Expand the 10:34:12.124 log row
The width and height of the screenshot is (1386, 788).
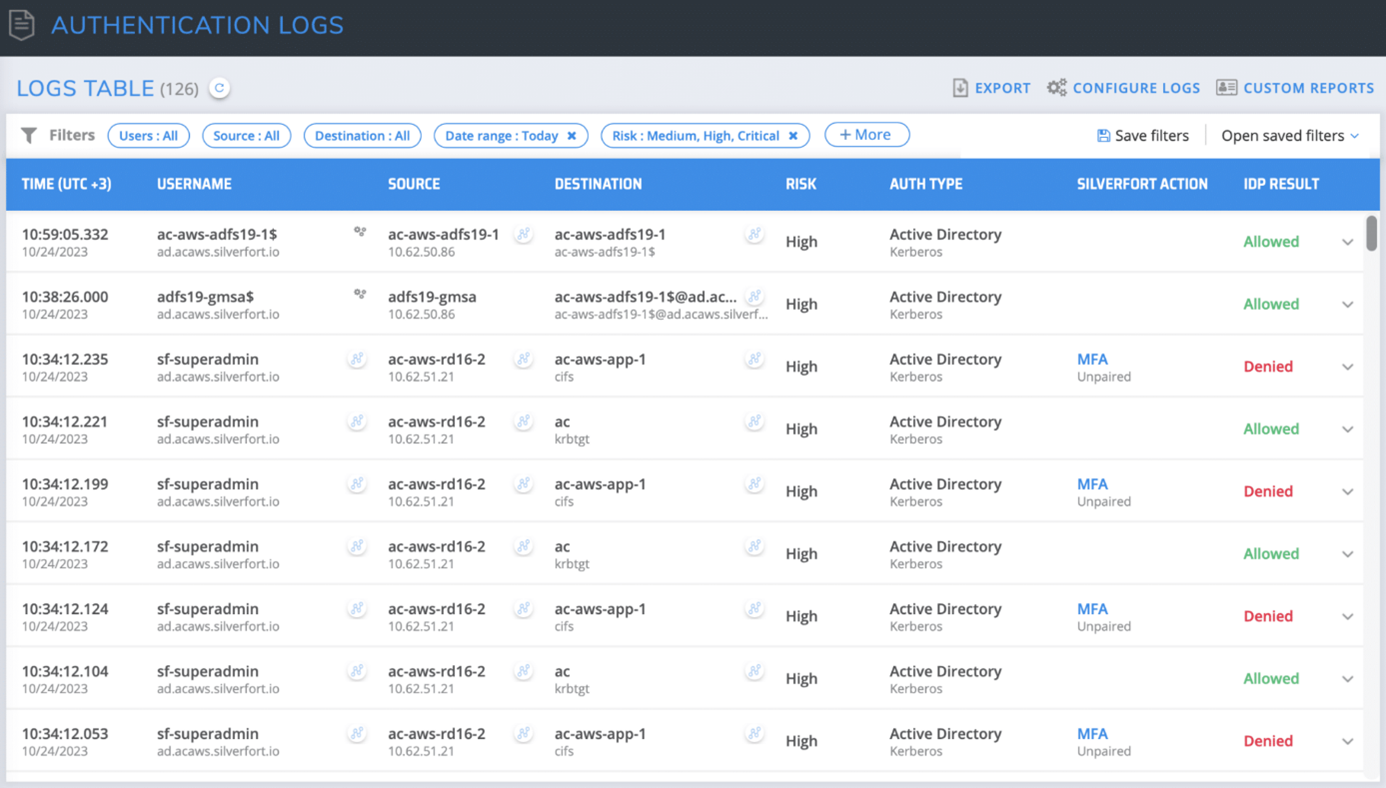pyautogui.click(x=1347, y=617)
